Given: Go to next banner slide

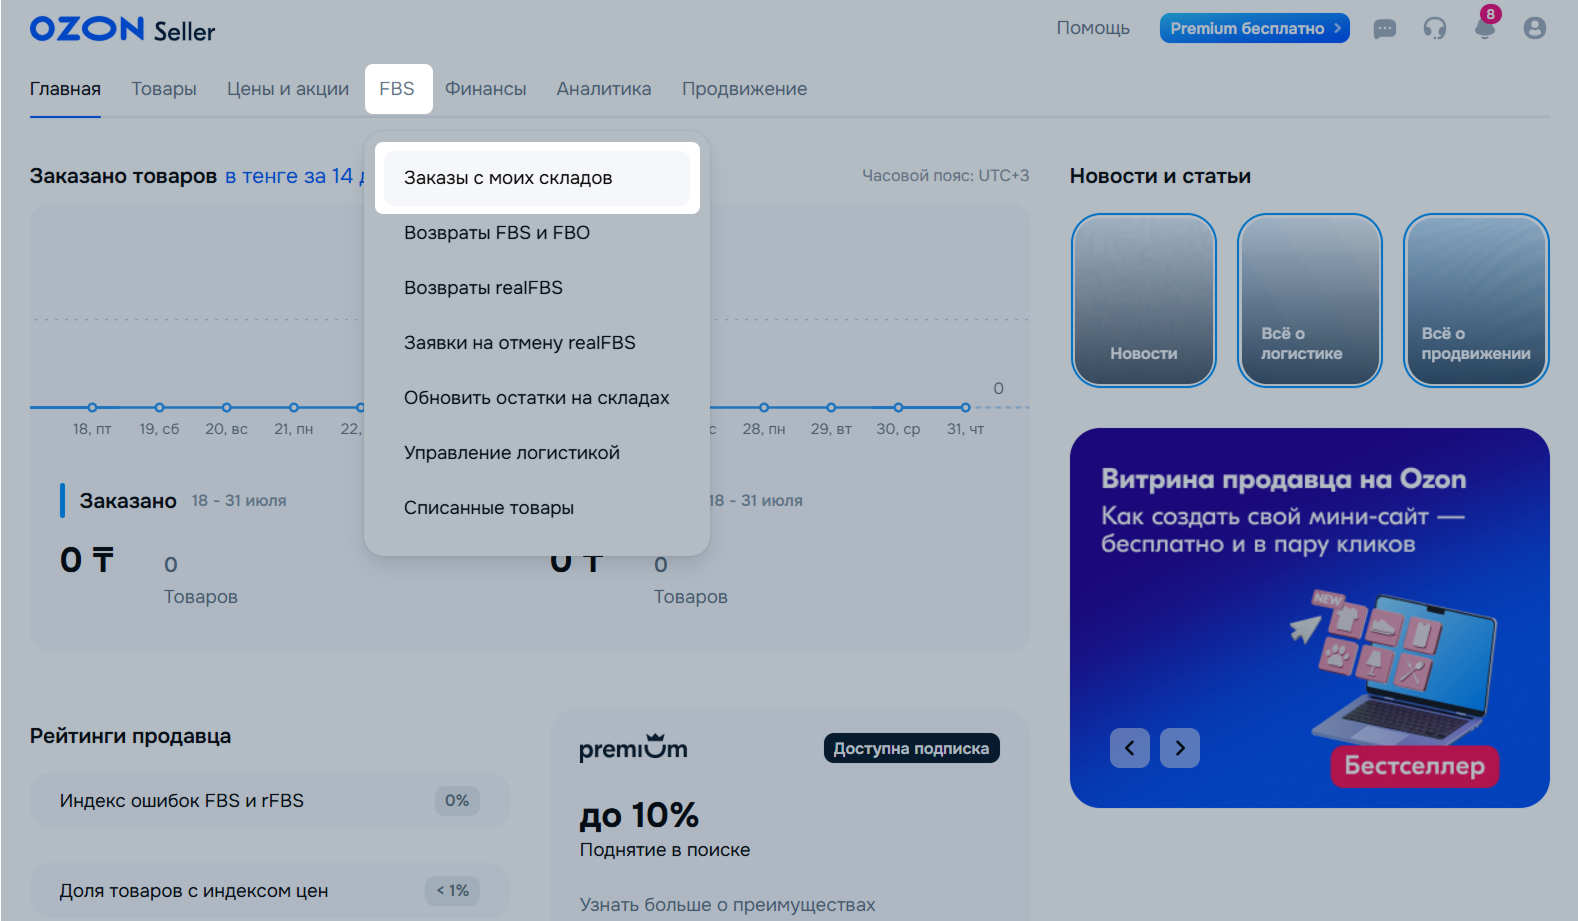Looking at the screenshot, I should (x=1180, y=748).
